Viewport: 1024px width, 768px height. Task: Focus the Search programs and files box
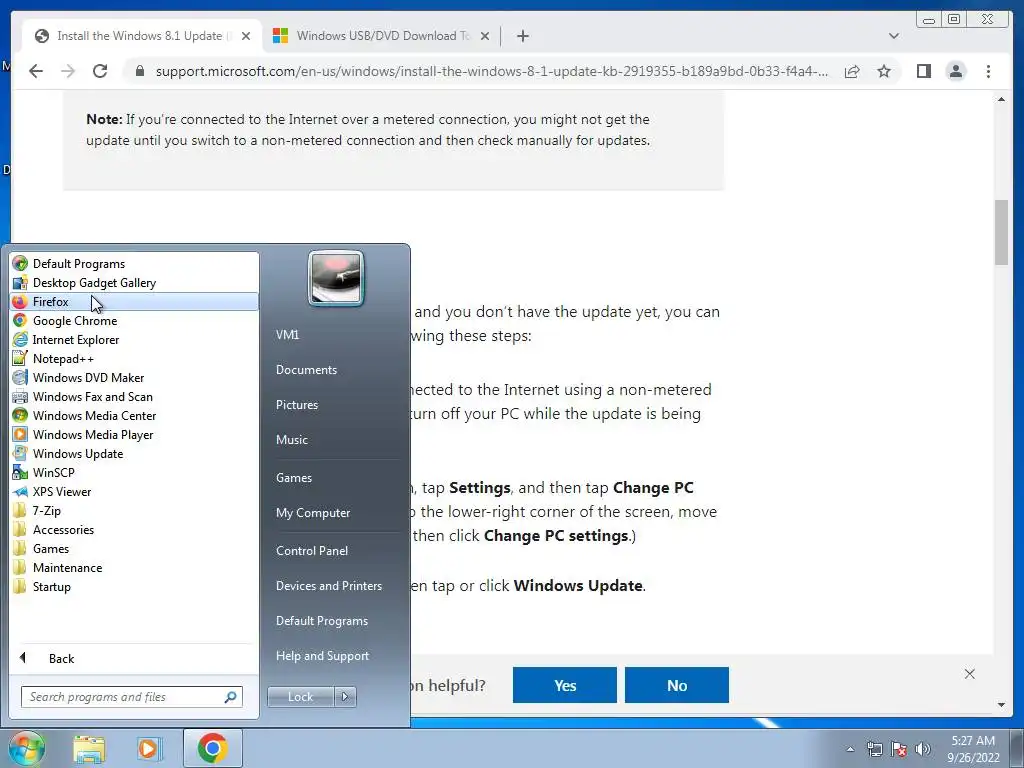click(131, 697)
